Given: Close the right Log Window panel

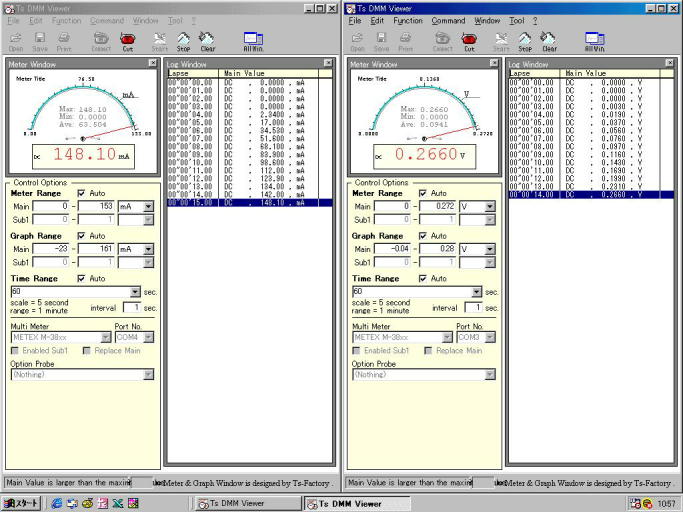Looking at the screenshot, I should pos(669,63).
